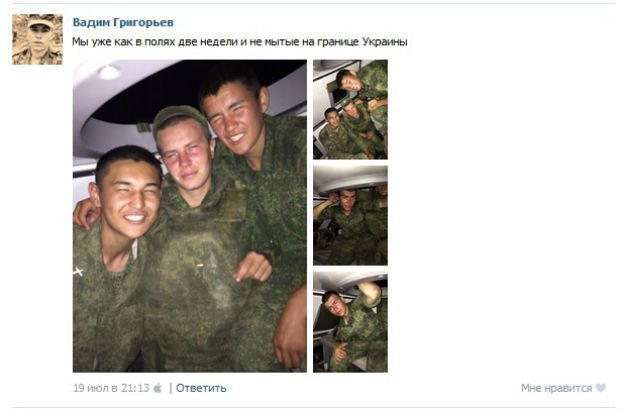Open the sepia profile avatar of post author
620x410 pixels.
pyautogui.click(x=37, y=40)
